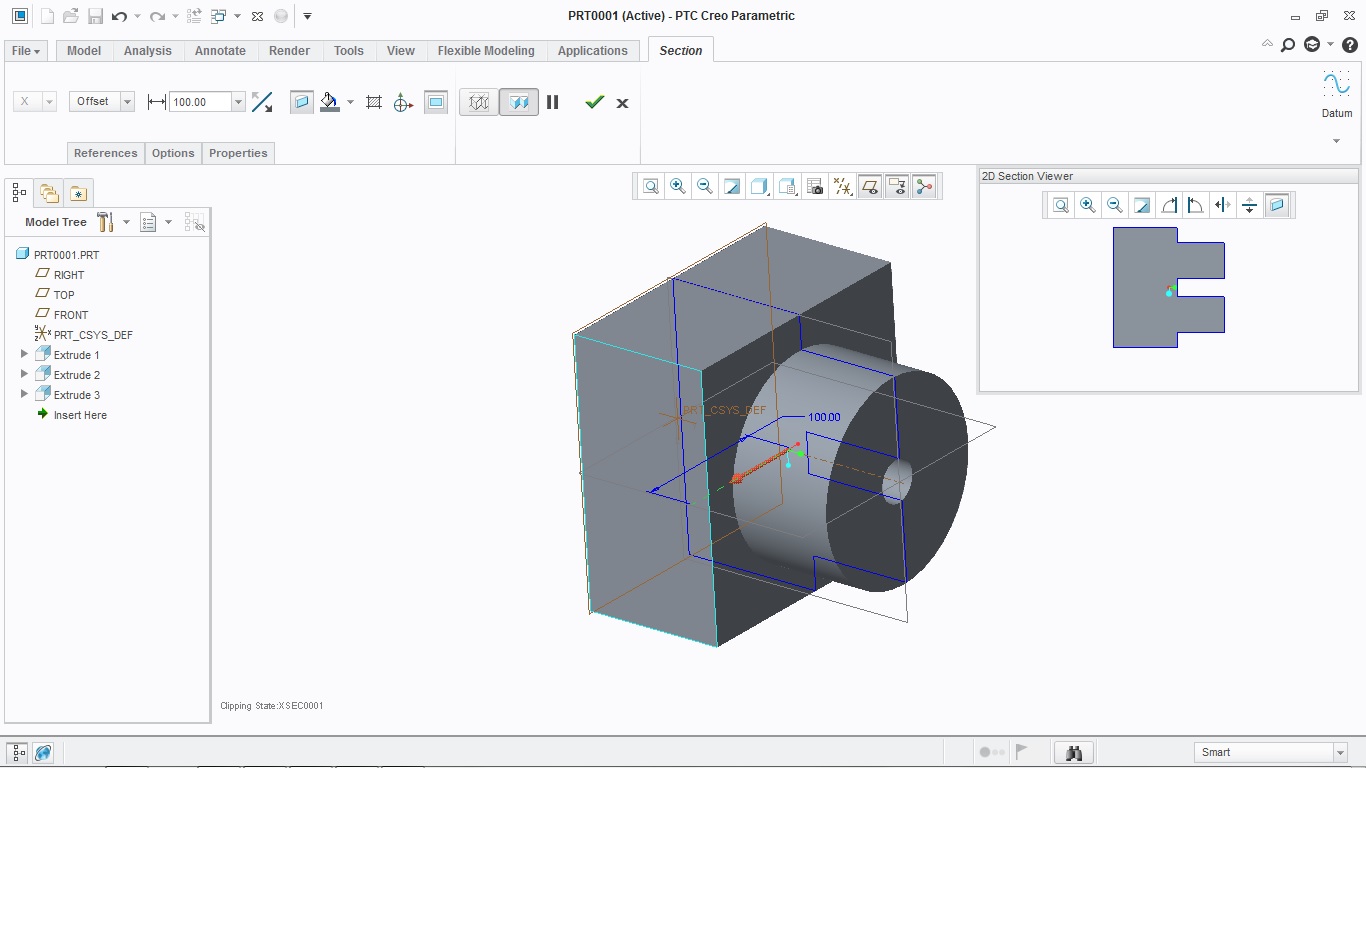Open the quick access toolbar customize arrow
The width and height of the screenshot is (1366, 948).
coord(307,16)
